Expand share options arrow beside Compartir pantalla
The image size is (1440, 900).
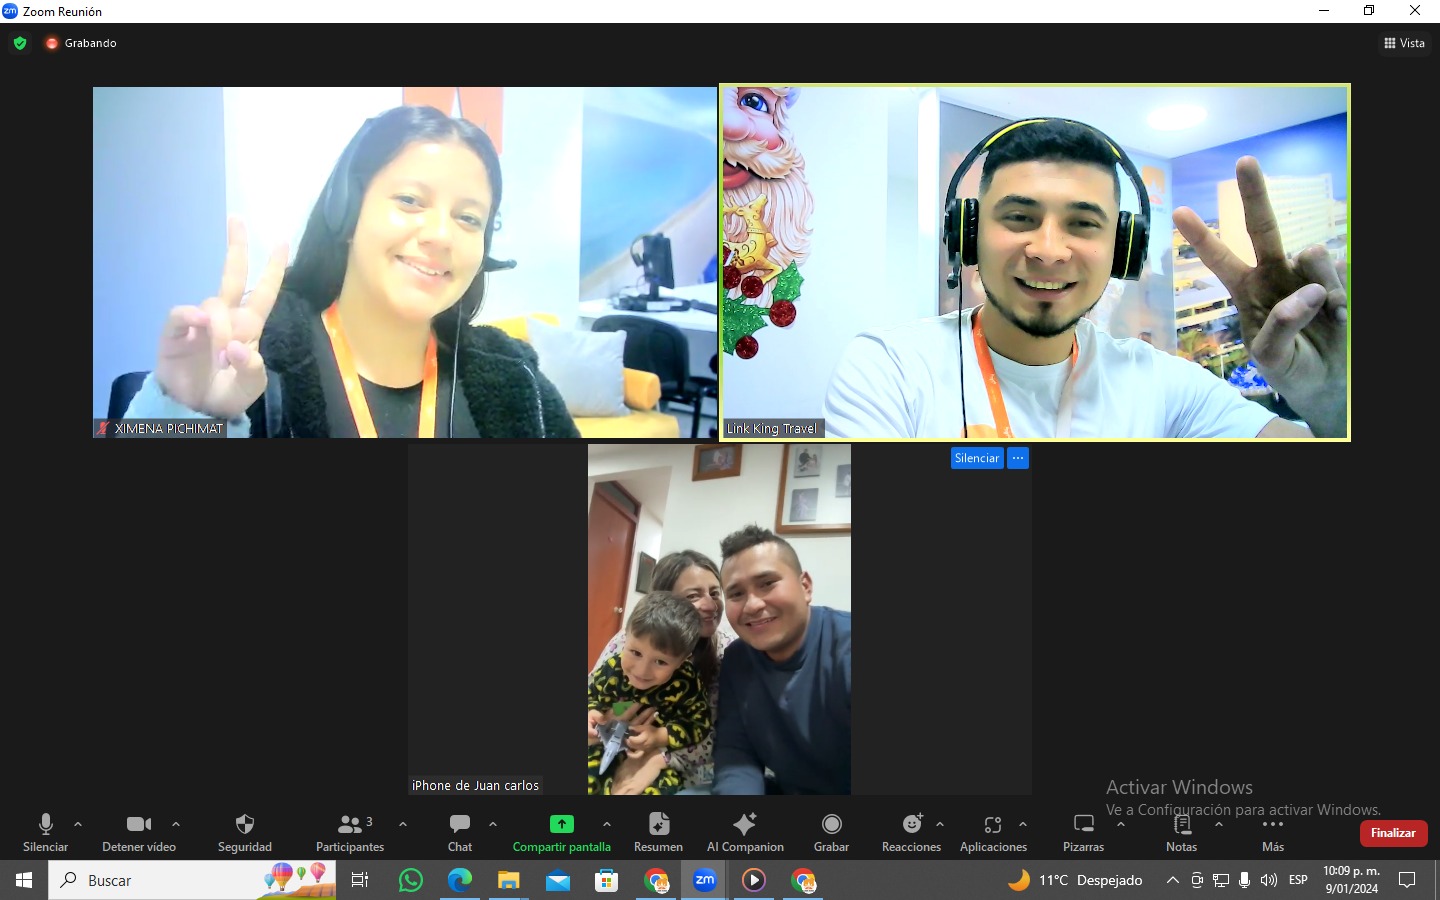[x=607, y=824]
